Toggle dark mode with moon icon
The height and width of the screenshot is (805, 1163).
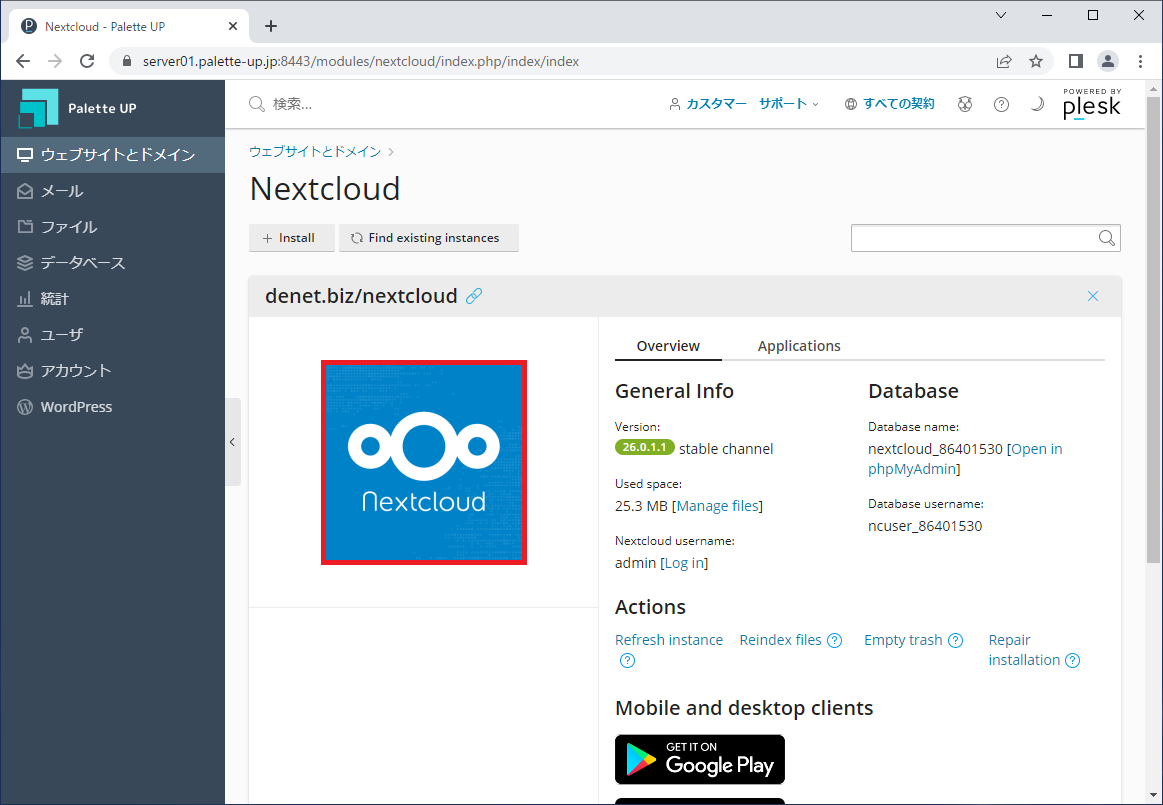1038,104
